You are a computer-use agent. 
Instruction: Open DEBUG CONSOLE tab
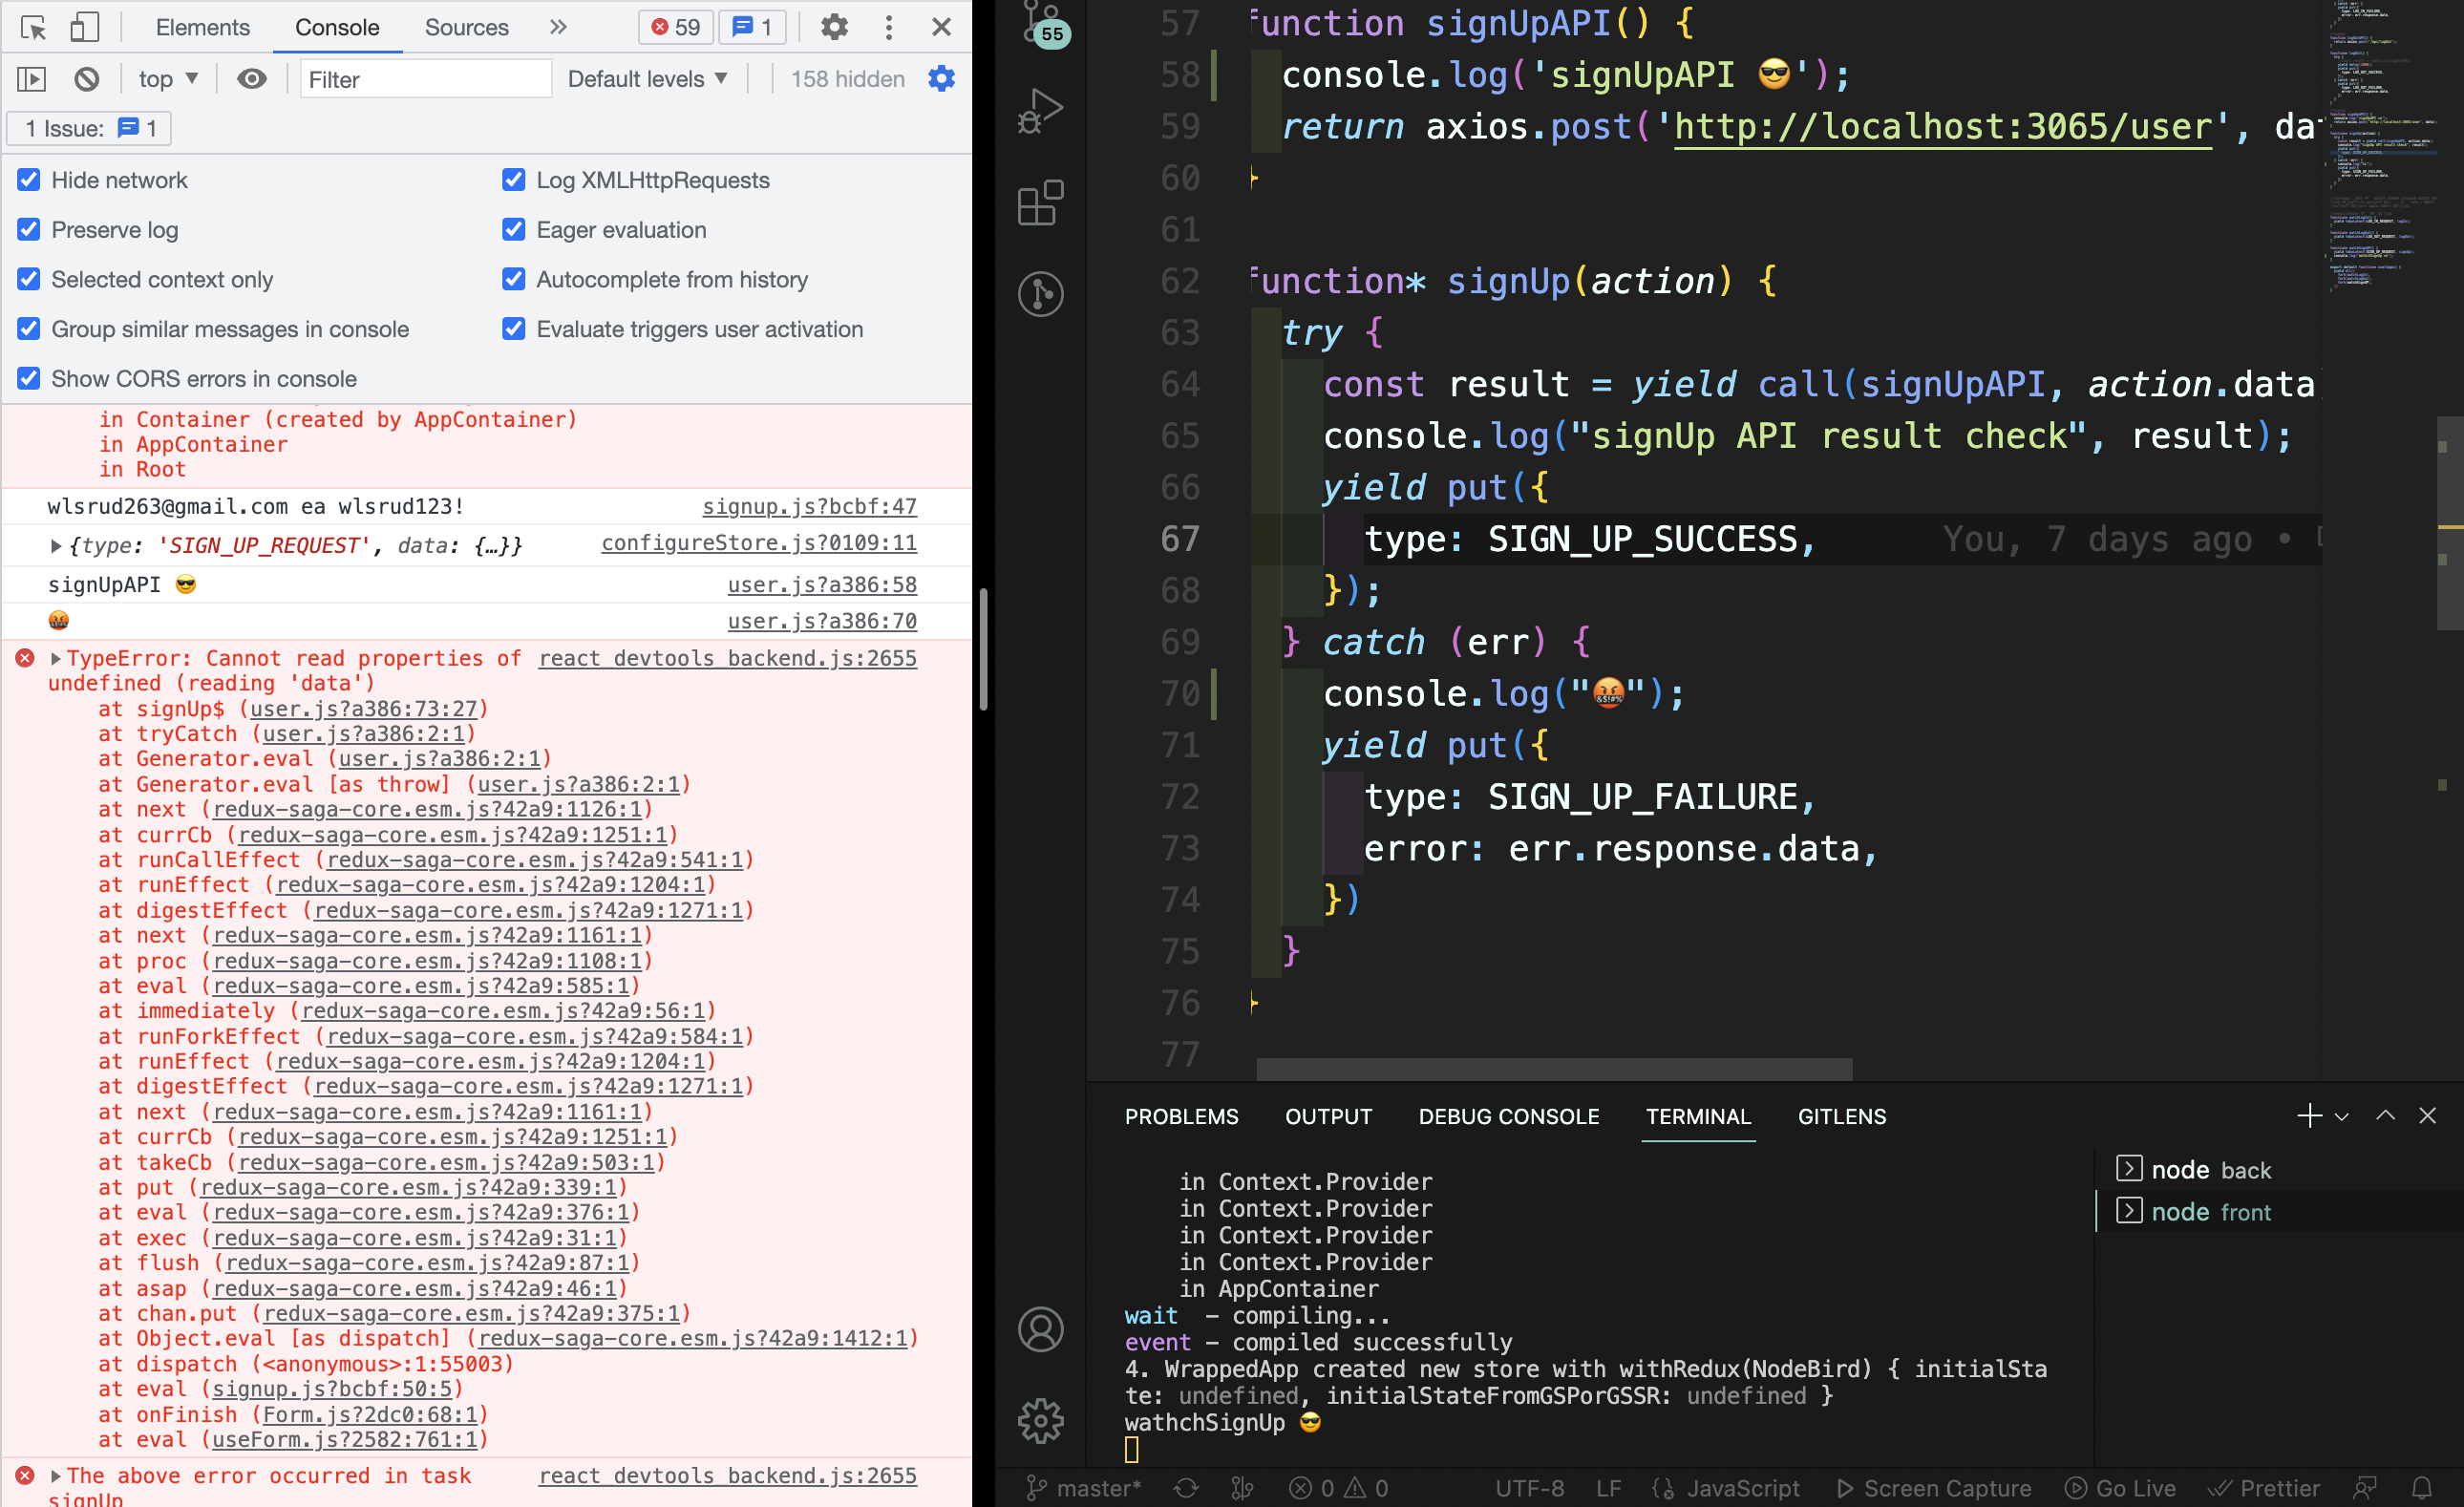(1509, 1117)
